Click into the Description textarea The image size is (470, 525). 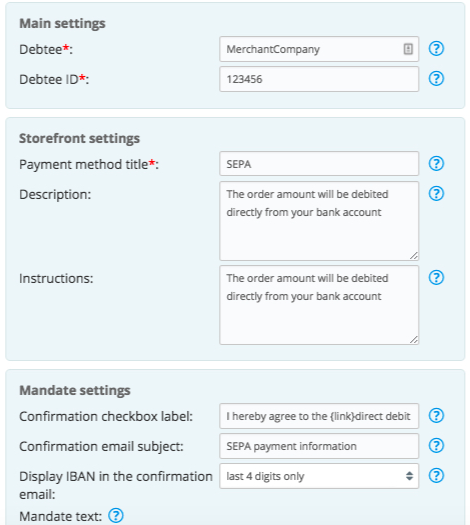coord(319,221)
